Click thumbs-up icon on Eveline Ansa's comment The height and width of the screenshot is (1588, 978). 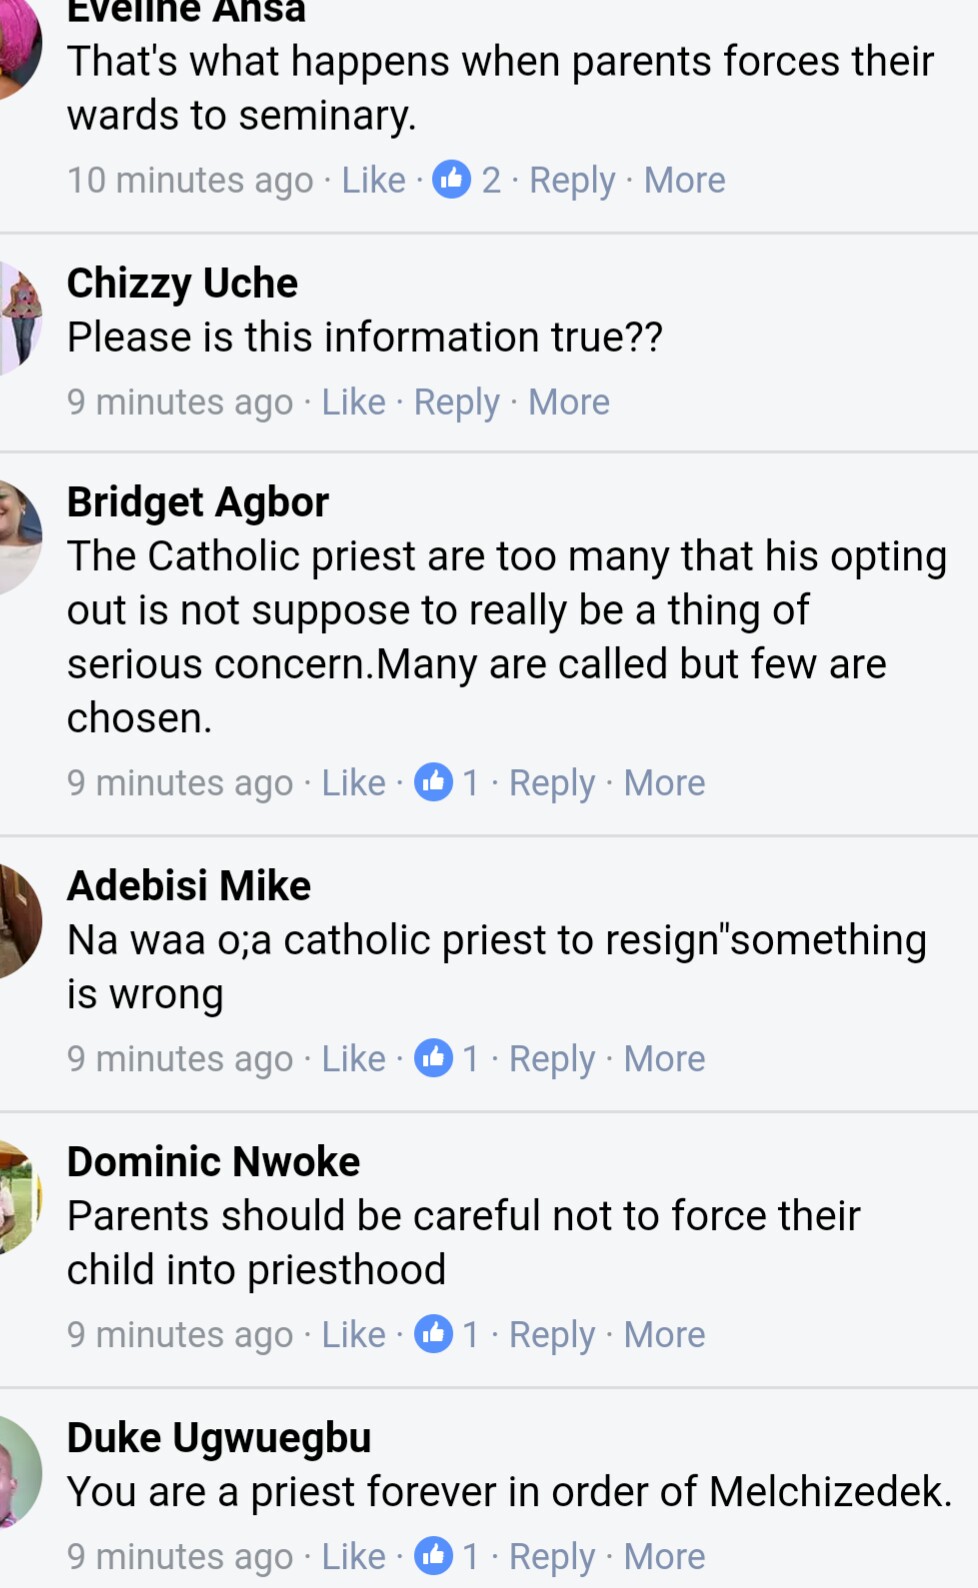tap(451, 180)
